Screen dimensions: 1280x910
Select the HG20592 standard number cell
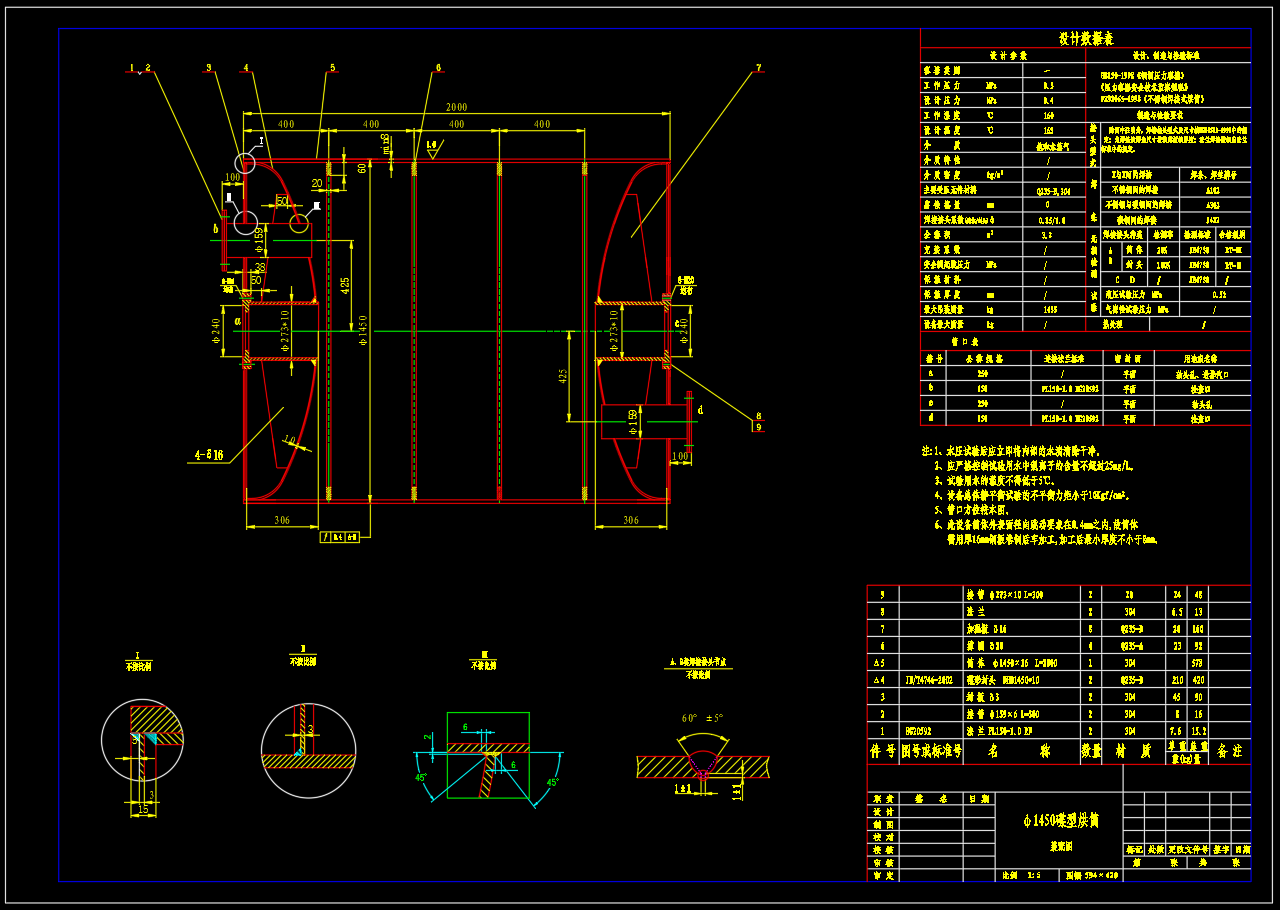coord(919,731)
